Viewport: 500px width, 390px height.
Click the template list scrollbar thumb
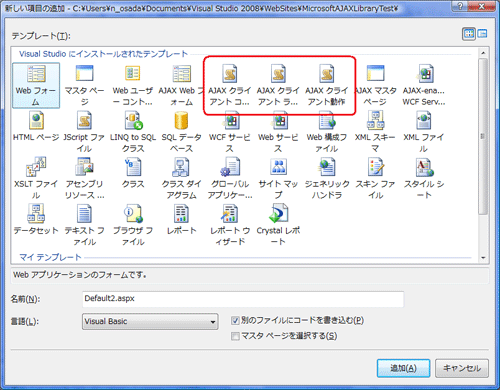point(483,136)
